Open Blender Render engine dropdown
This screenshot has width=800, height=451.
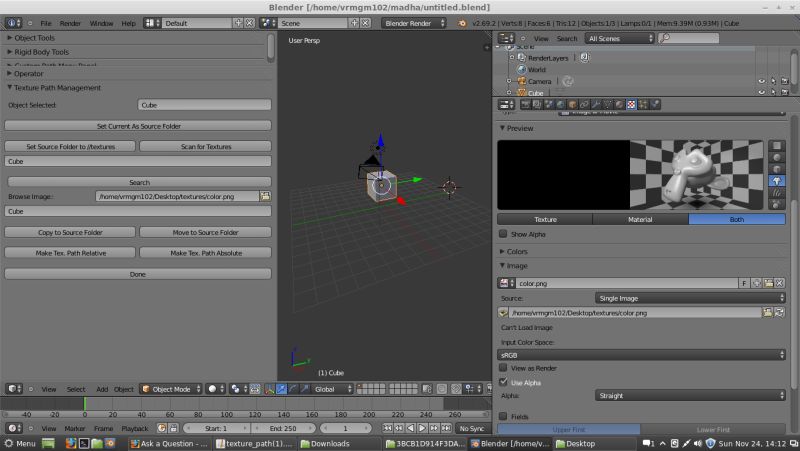pos(413,23)
